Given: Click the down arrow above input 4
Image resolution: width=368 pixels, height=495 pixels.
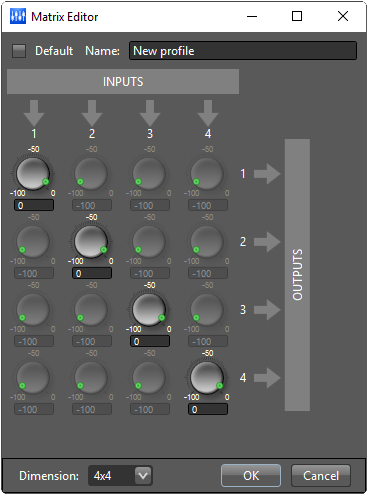Looking at the screenshot, I should [208, 113].
